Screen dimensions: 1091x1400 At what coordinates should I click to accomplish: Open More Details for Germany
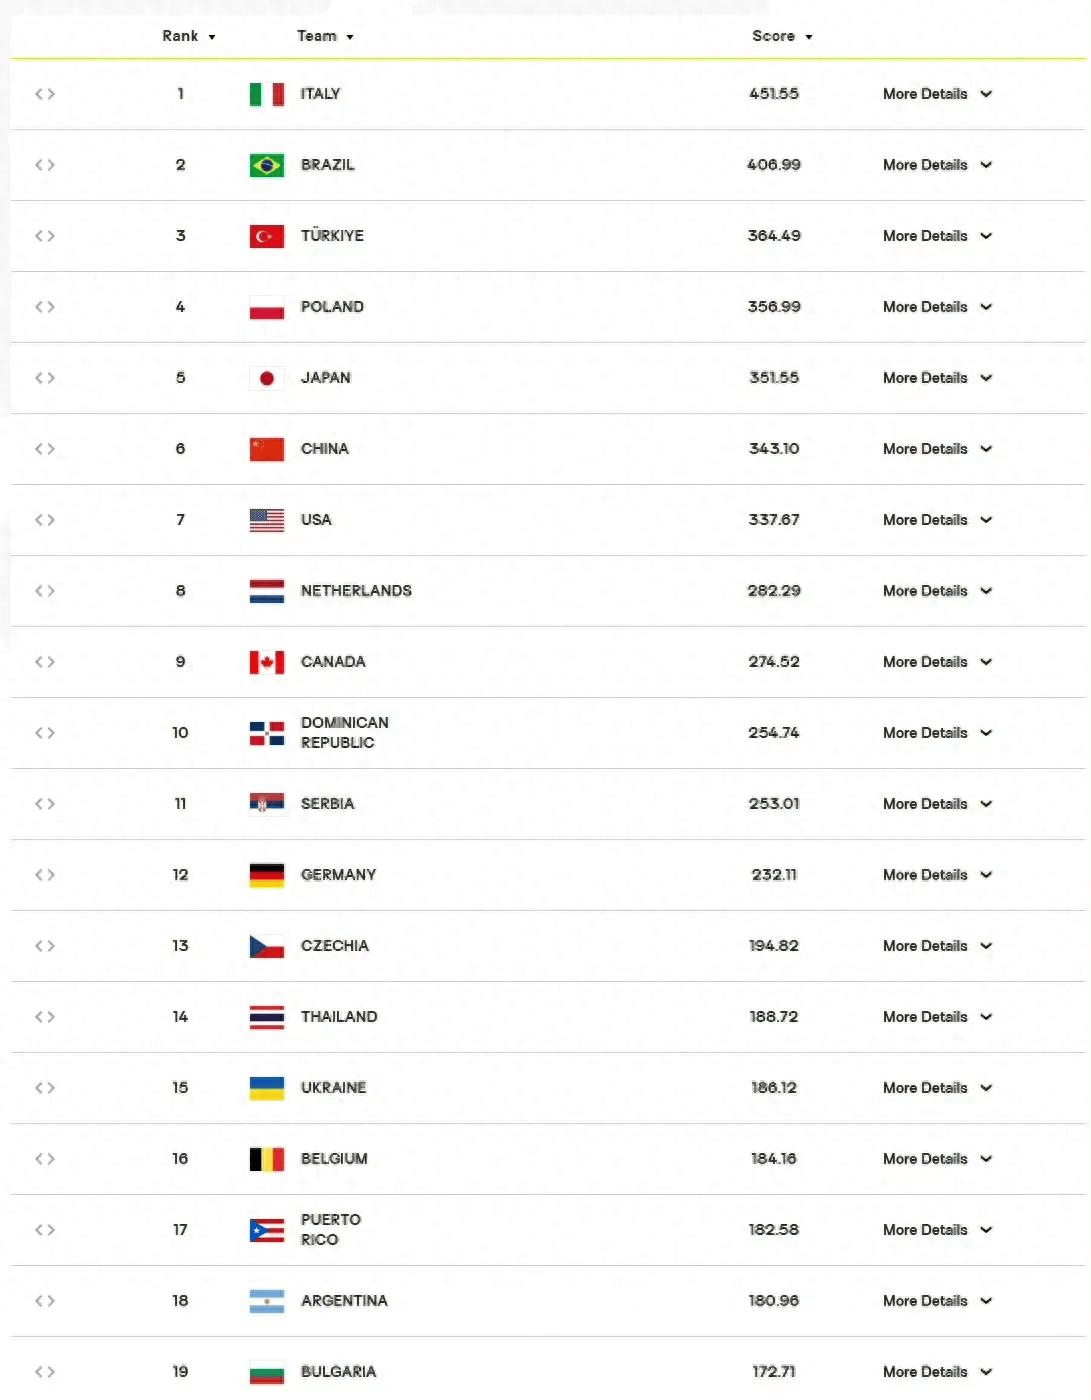pyautogui.click(x=937, y=875)
